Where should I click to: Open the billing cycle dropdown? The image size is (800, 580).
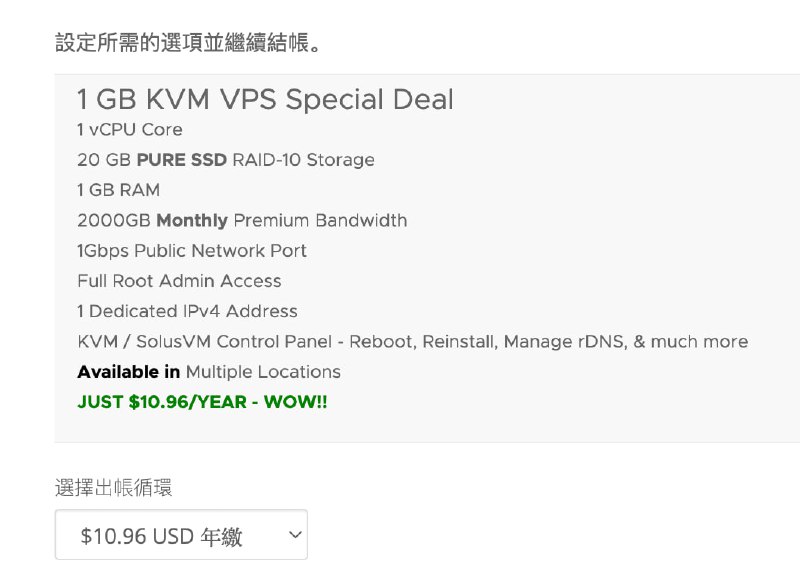point(180,536)
